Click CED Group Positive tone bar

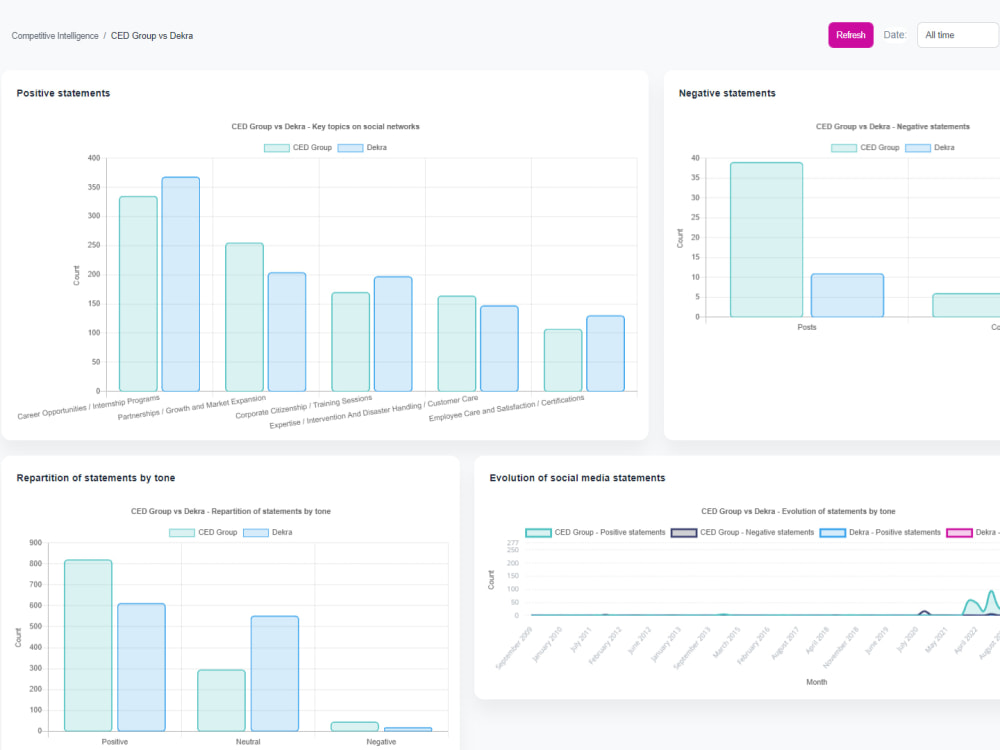coord(88,645)
